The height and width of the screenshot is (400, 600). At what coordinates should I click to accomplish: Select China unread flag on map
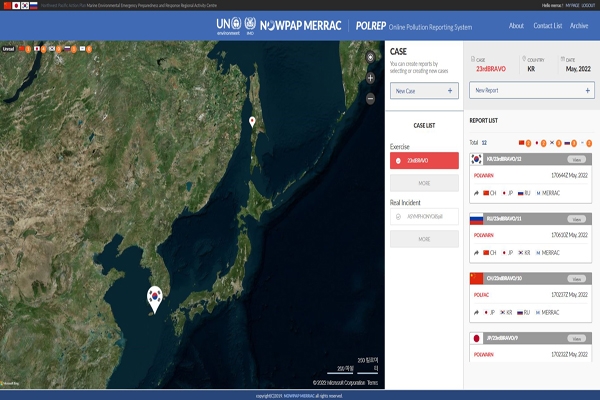point(21,49)
